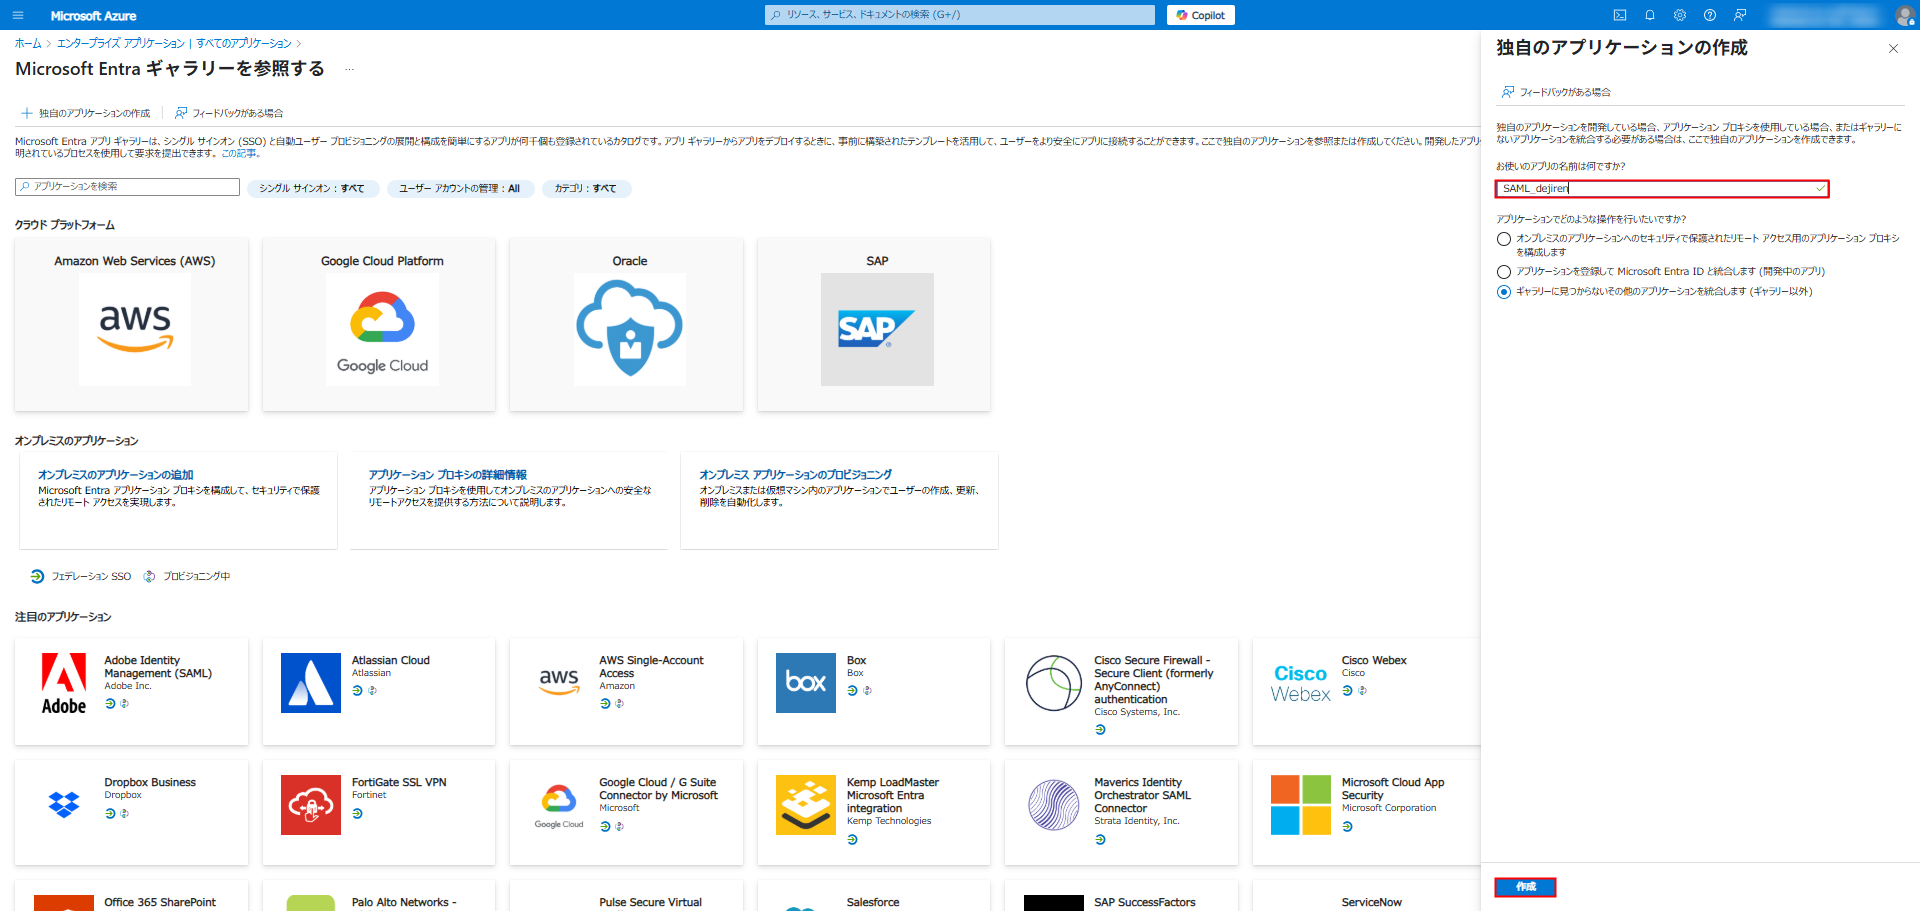Image resolution: width=1920 pixels, height=911 pixels.
Task: Open Cisco Secure Firewall app card
Action: tap(1121, 691)
